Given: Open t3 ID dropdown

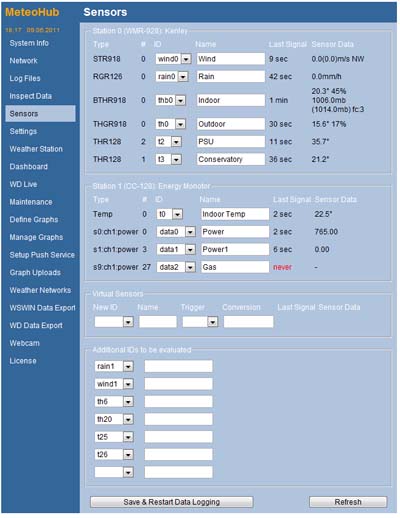Looking at the screenshot, I should pyautogui.click(x=168, y=160).
